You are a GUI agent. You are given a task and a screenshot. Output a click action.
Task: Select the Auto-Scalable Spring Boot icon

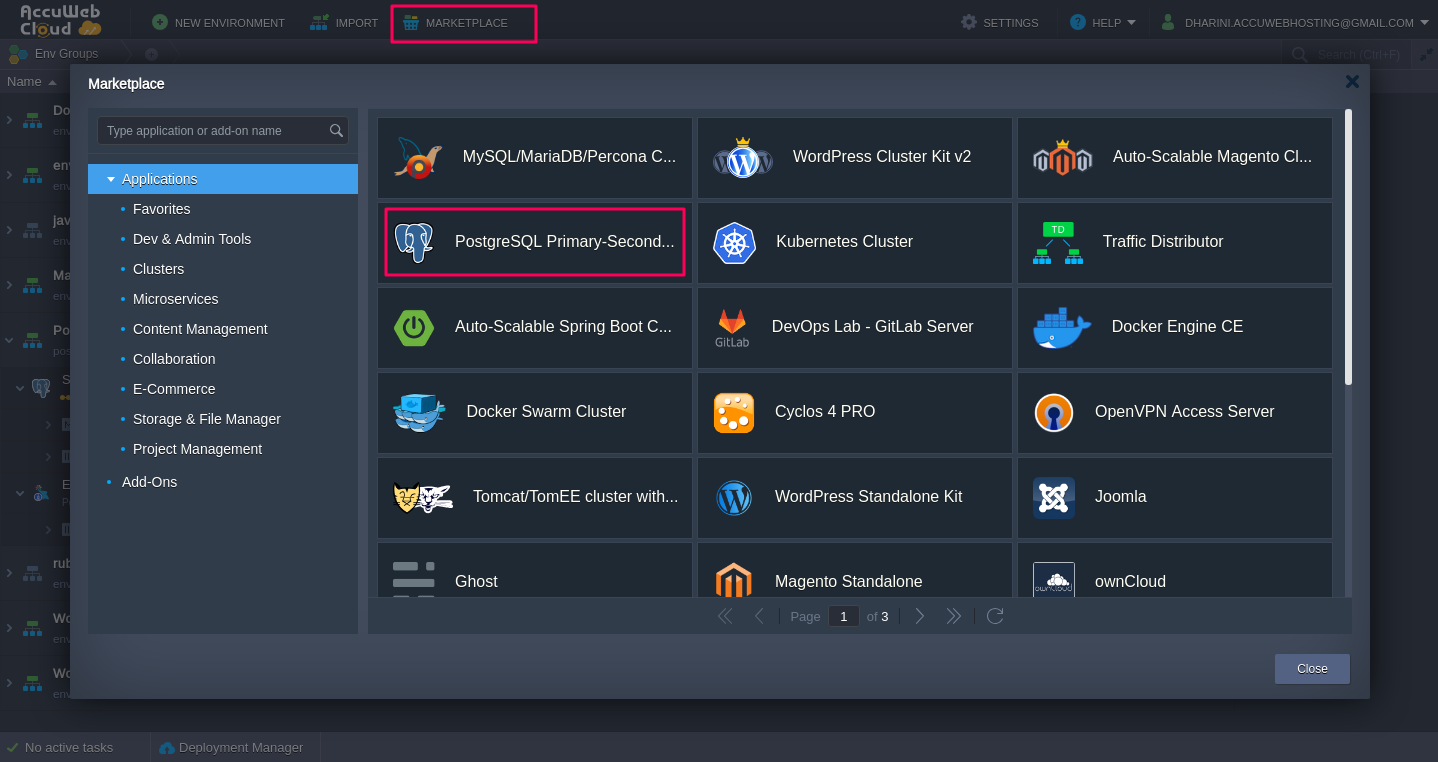point(414,327)
